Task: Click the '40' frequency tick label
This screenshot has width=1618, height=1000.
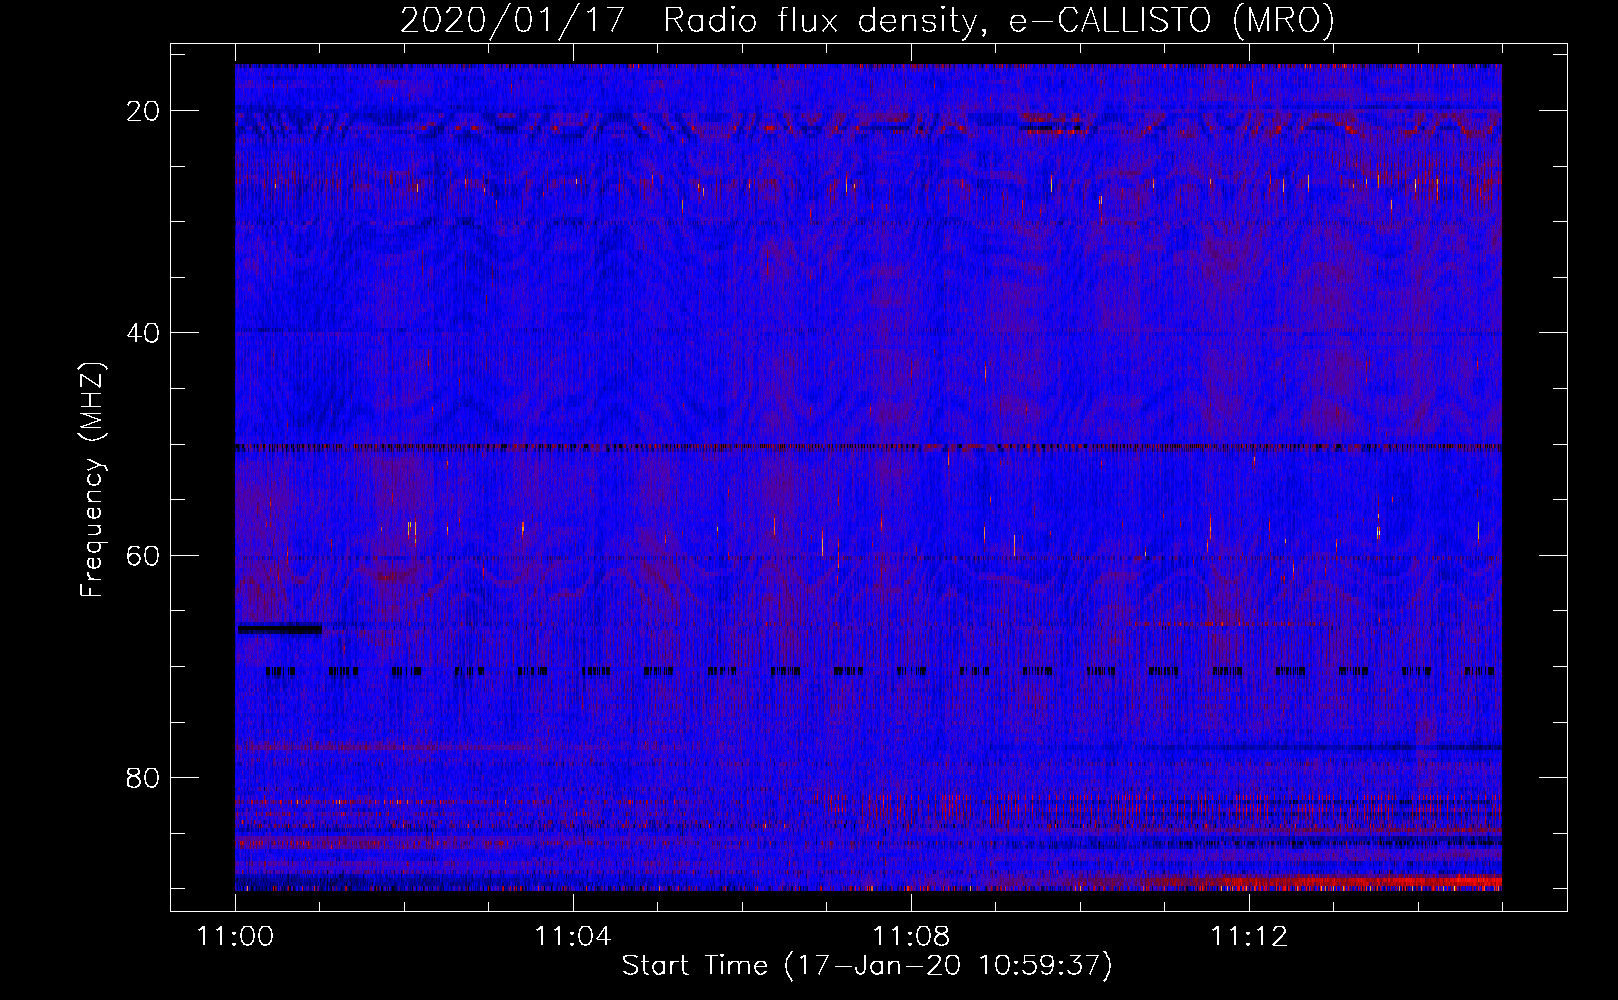Action: tap(144, 333)
